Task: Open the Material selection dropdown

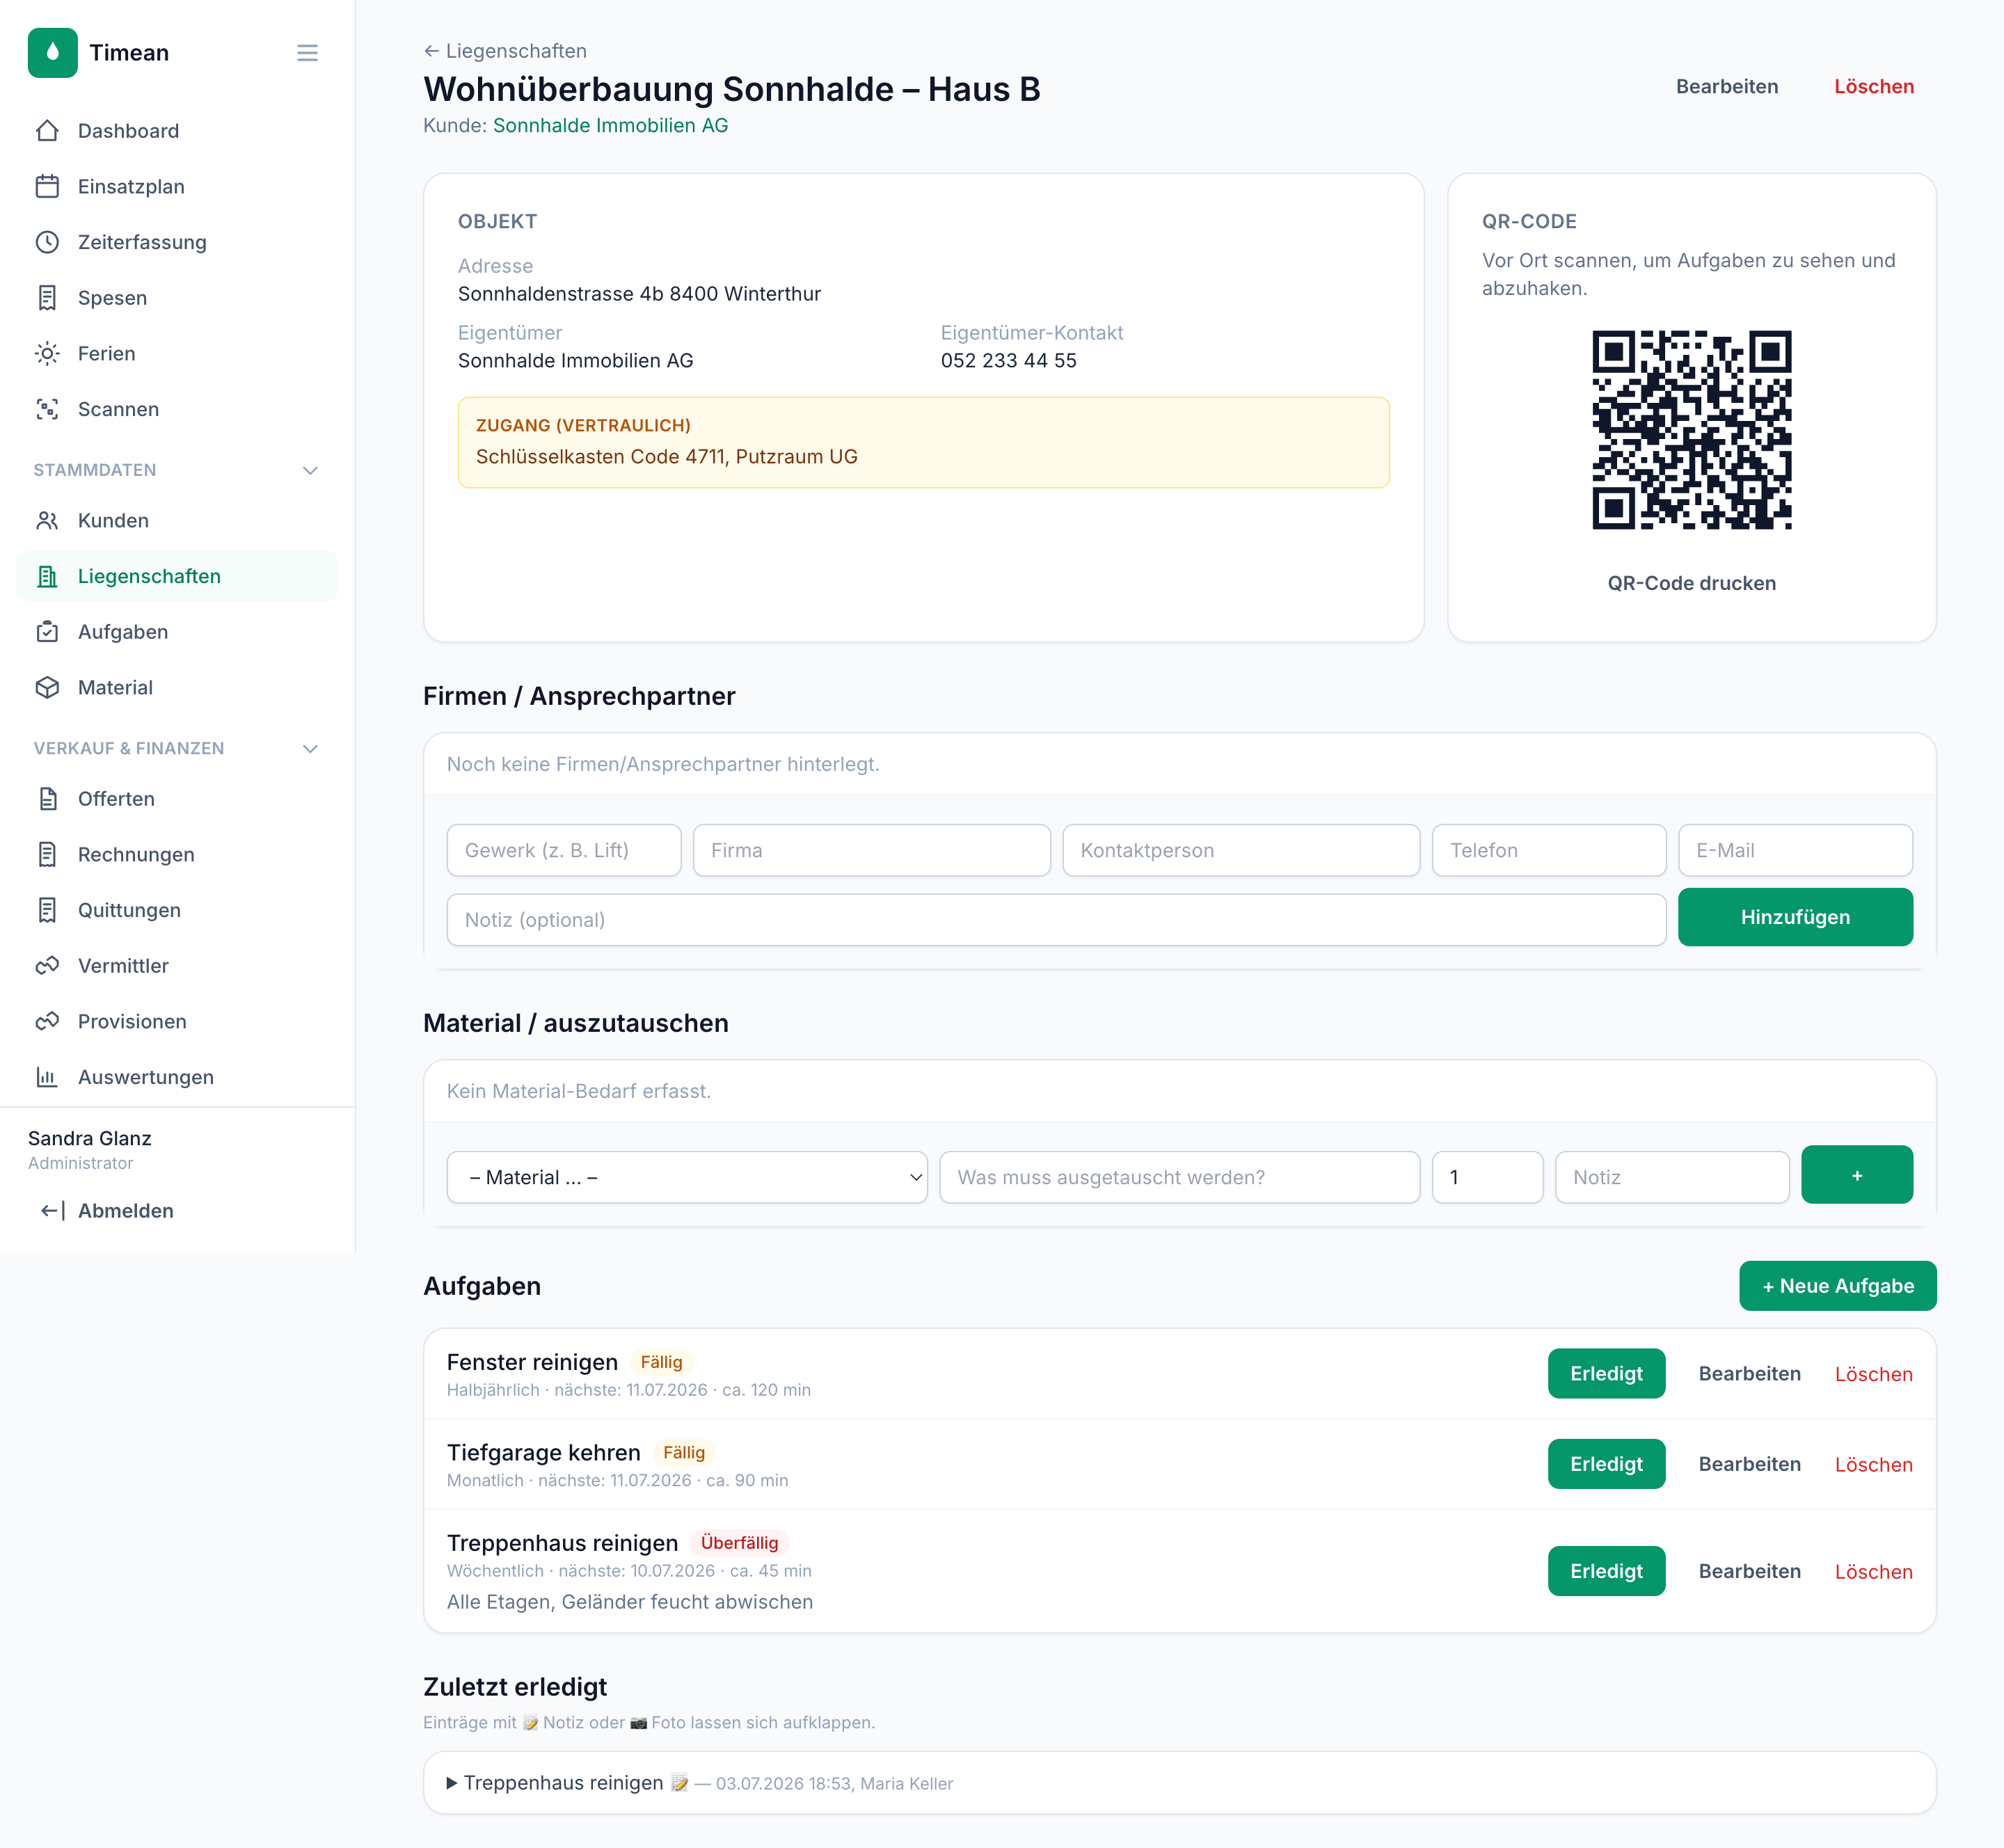Action: coord(687,1177)
